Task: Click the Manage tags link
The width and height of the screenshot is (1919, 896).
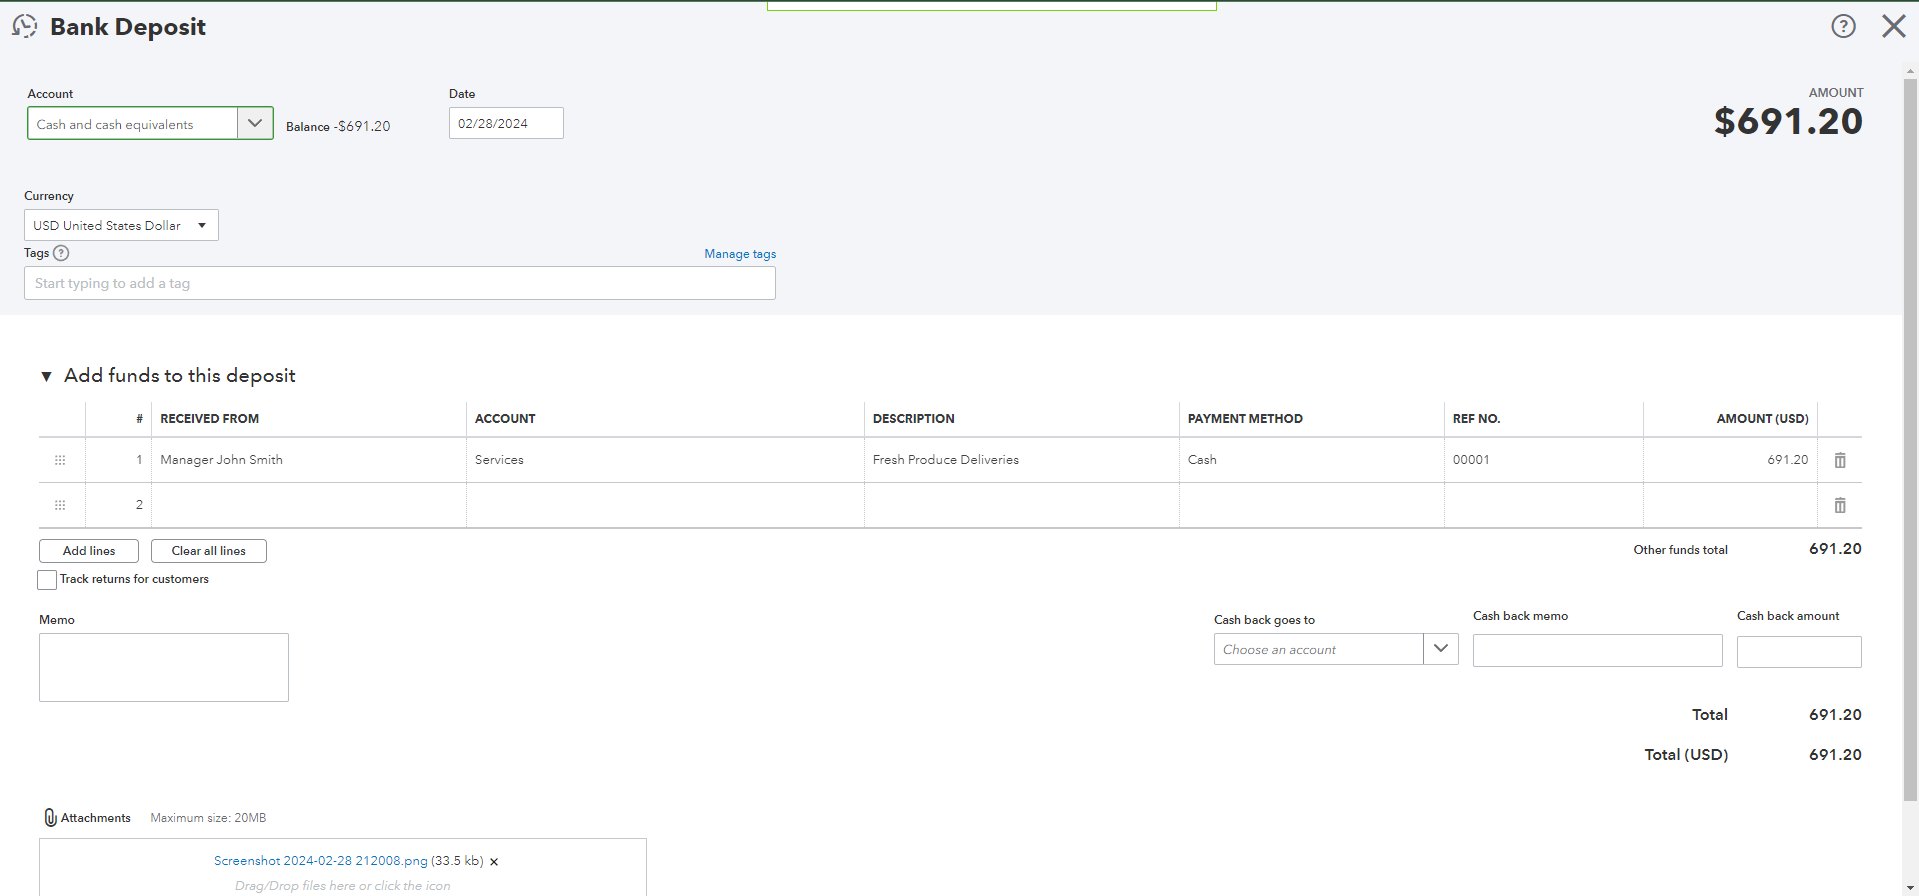Action: coord(740,254)
